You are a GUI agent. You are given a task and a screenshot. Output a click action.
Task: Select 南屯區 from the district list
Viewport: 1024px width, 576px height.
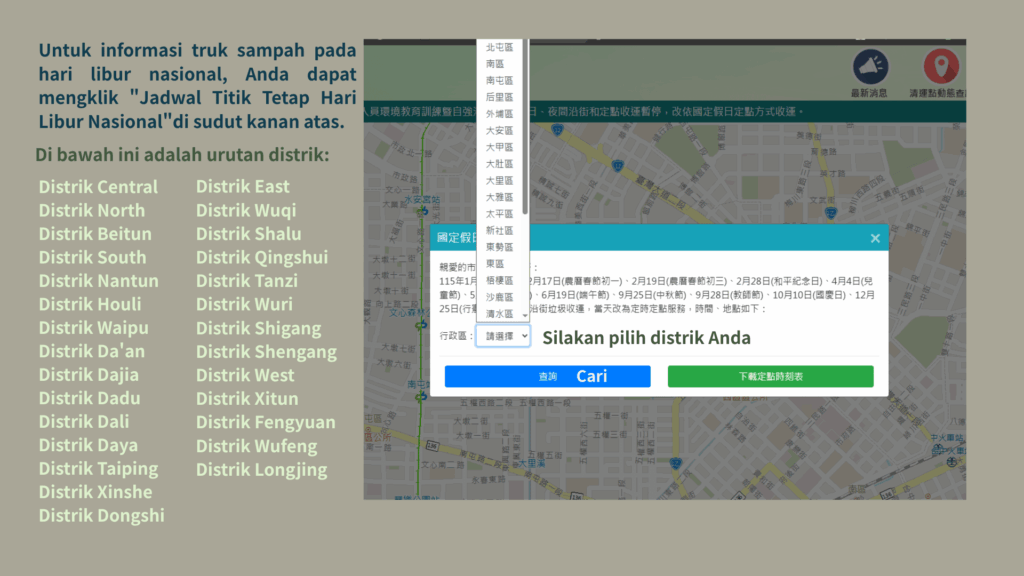tap(500, 80)
